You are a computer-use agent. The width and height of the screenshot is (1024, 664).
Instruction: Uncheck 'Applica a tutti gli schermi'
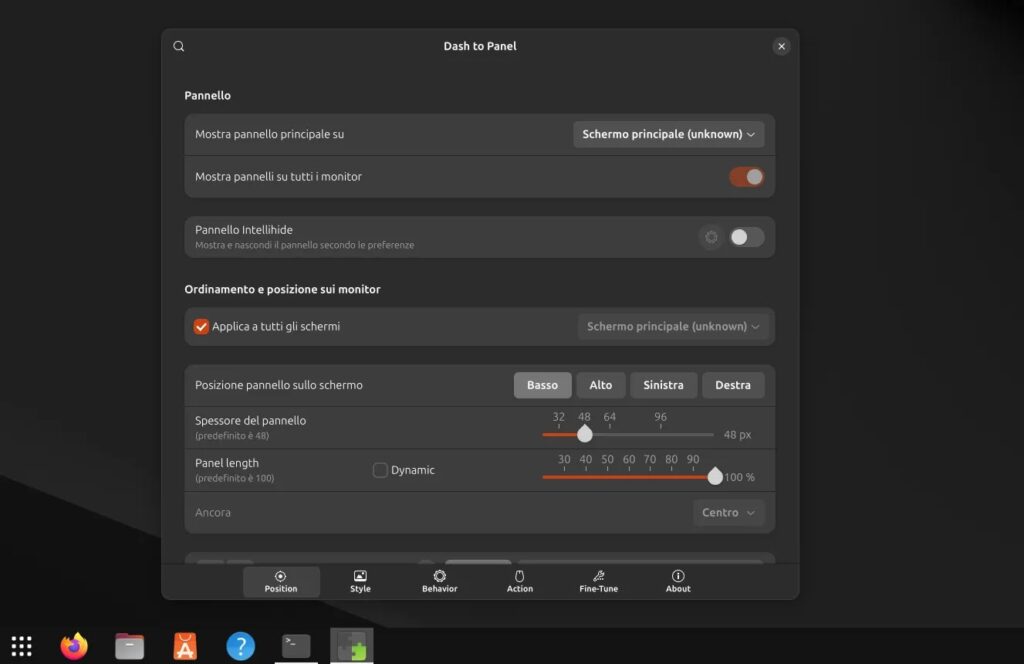[x=200, y=326]
